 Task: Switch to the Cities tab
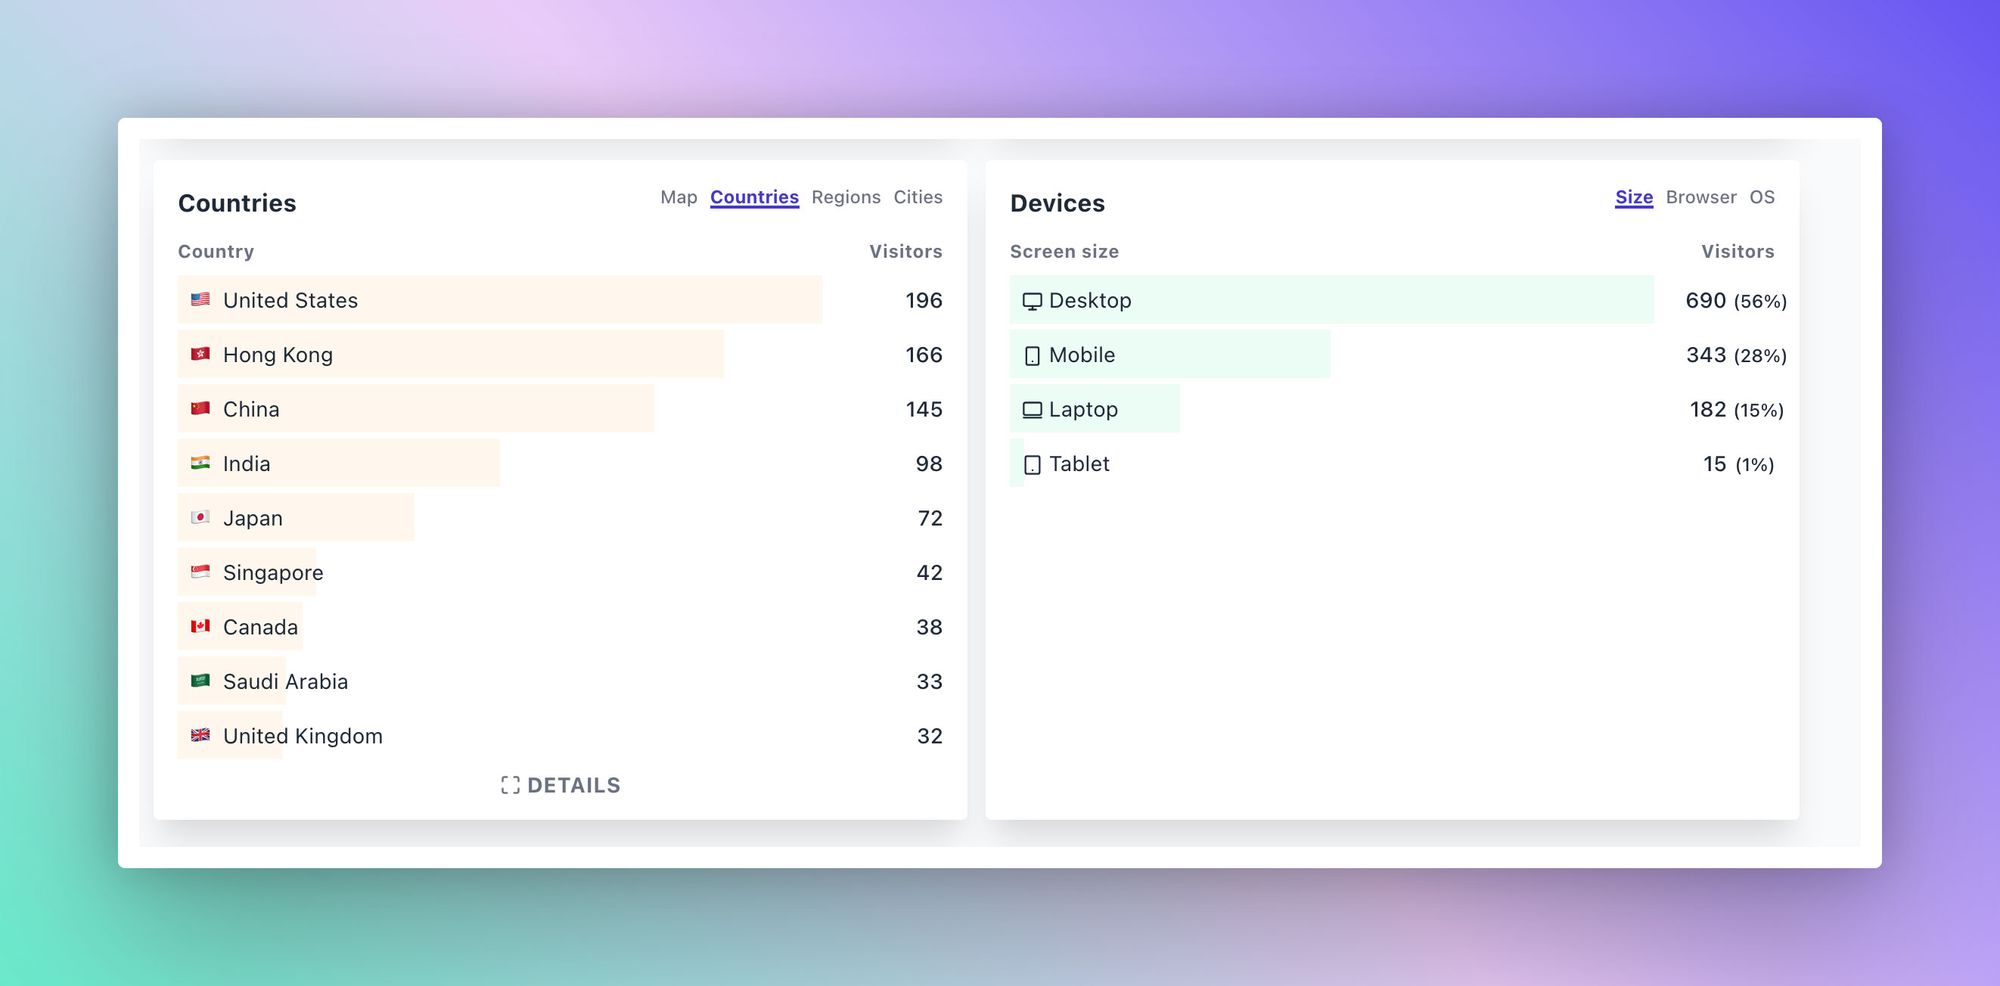pos(918,197)
